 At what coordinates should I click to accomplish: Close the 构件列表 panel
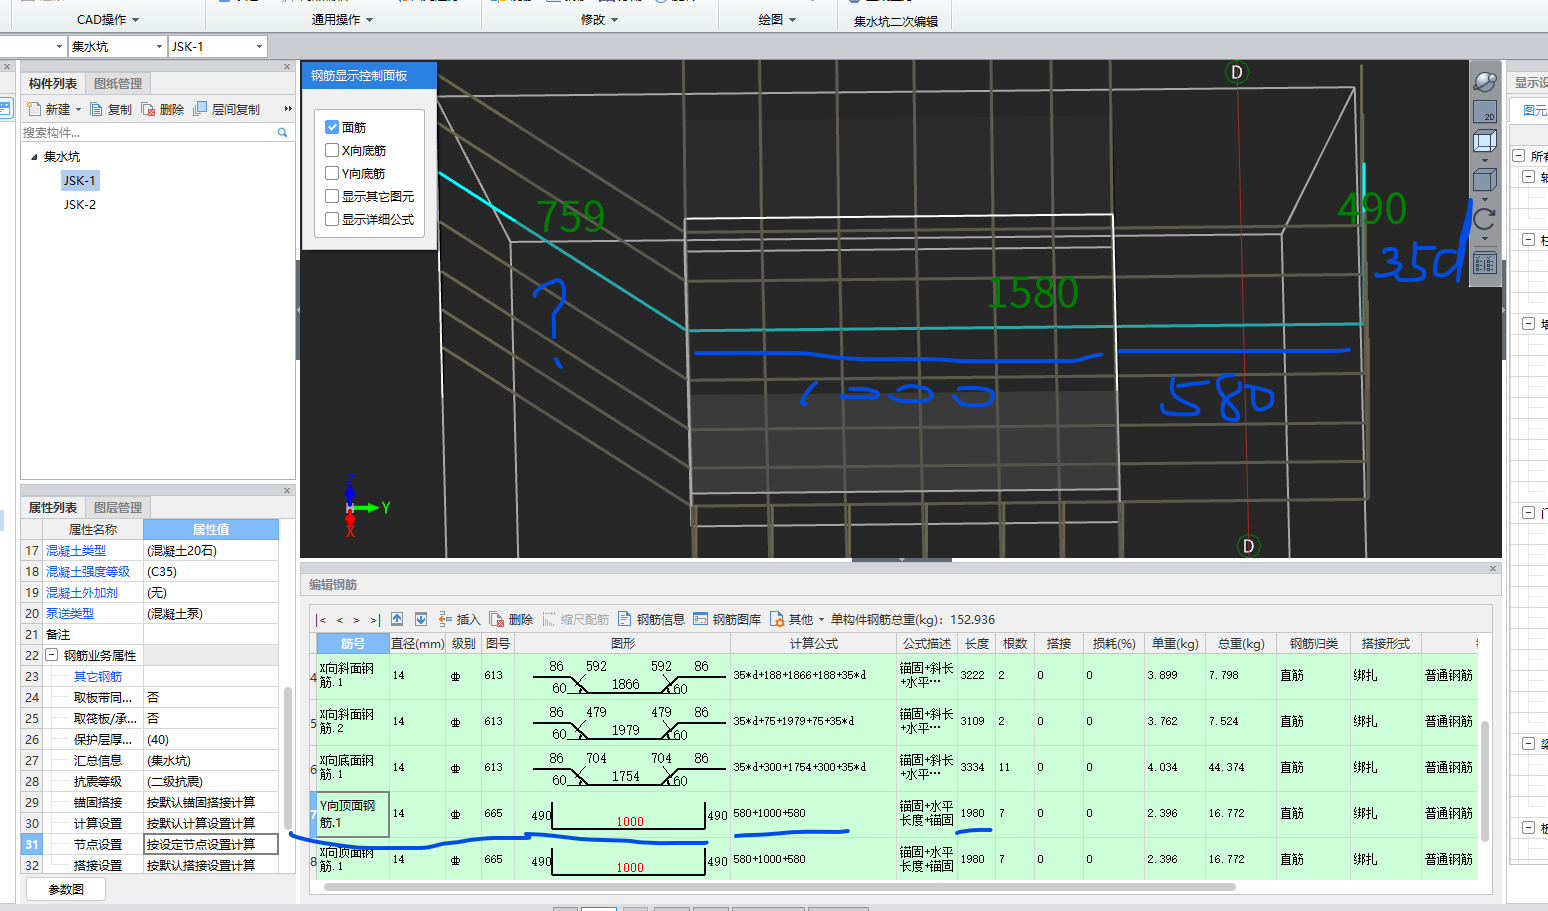pos(287,66)
